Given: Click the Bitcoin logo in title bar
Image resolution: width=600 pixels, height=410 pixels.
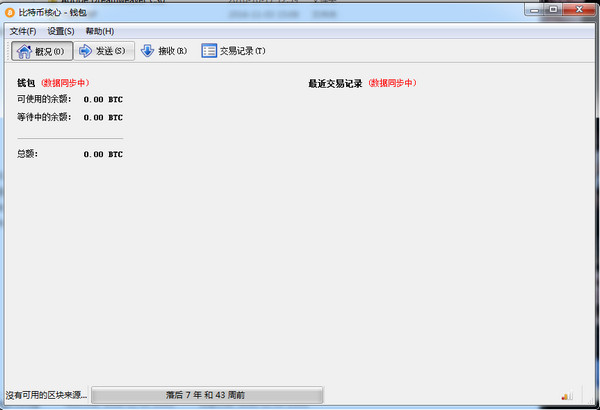Looking at the screenshot, I should pyautogui.click(x=10, y=13).
